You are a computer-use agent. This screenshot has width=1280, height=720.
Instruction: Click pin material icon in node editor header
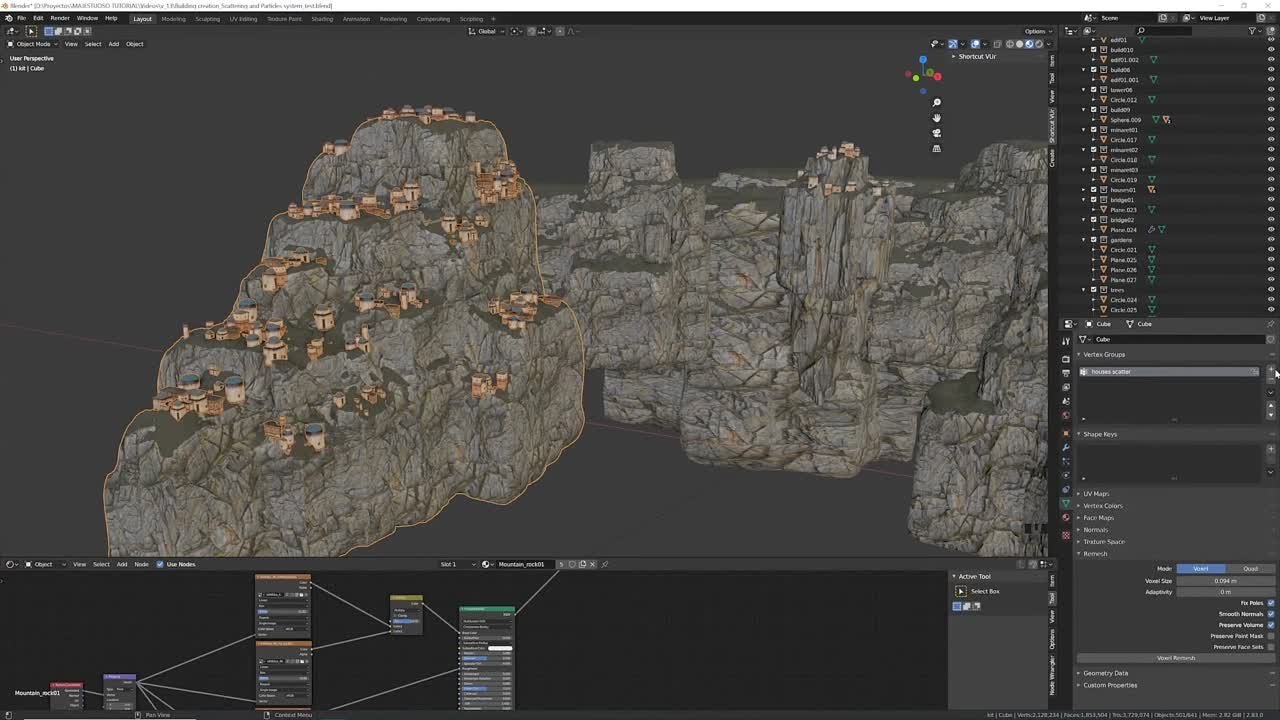click(604, 564)
